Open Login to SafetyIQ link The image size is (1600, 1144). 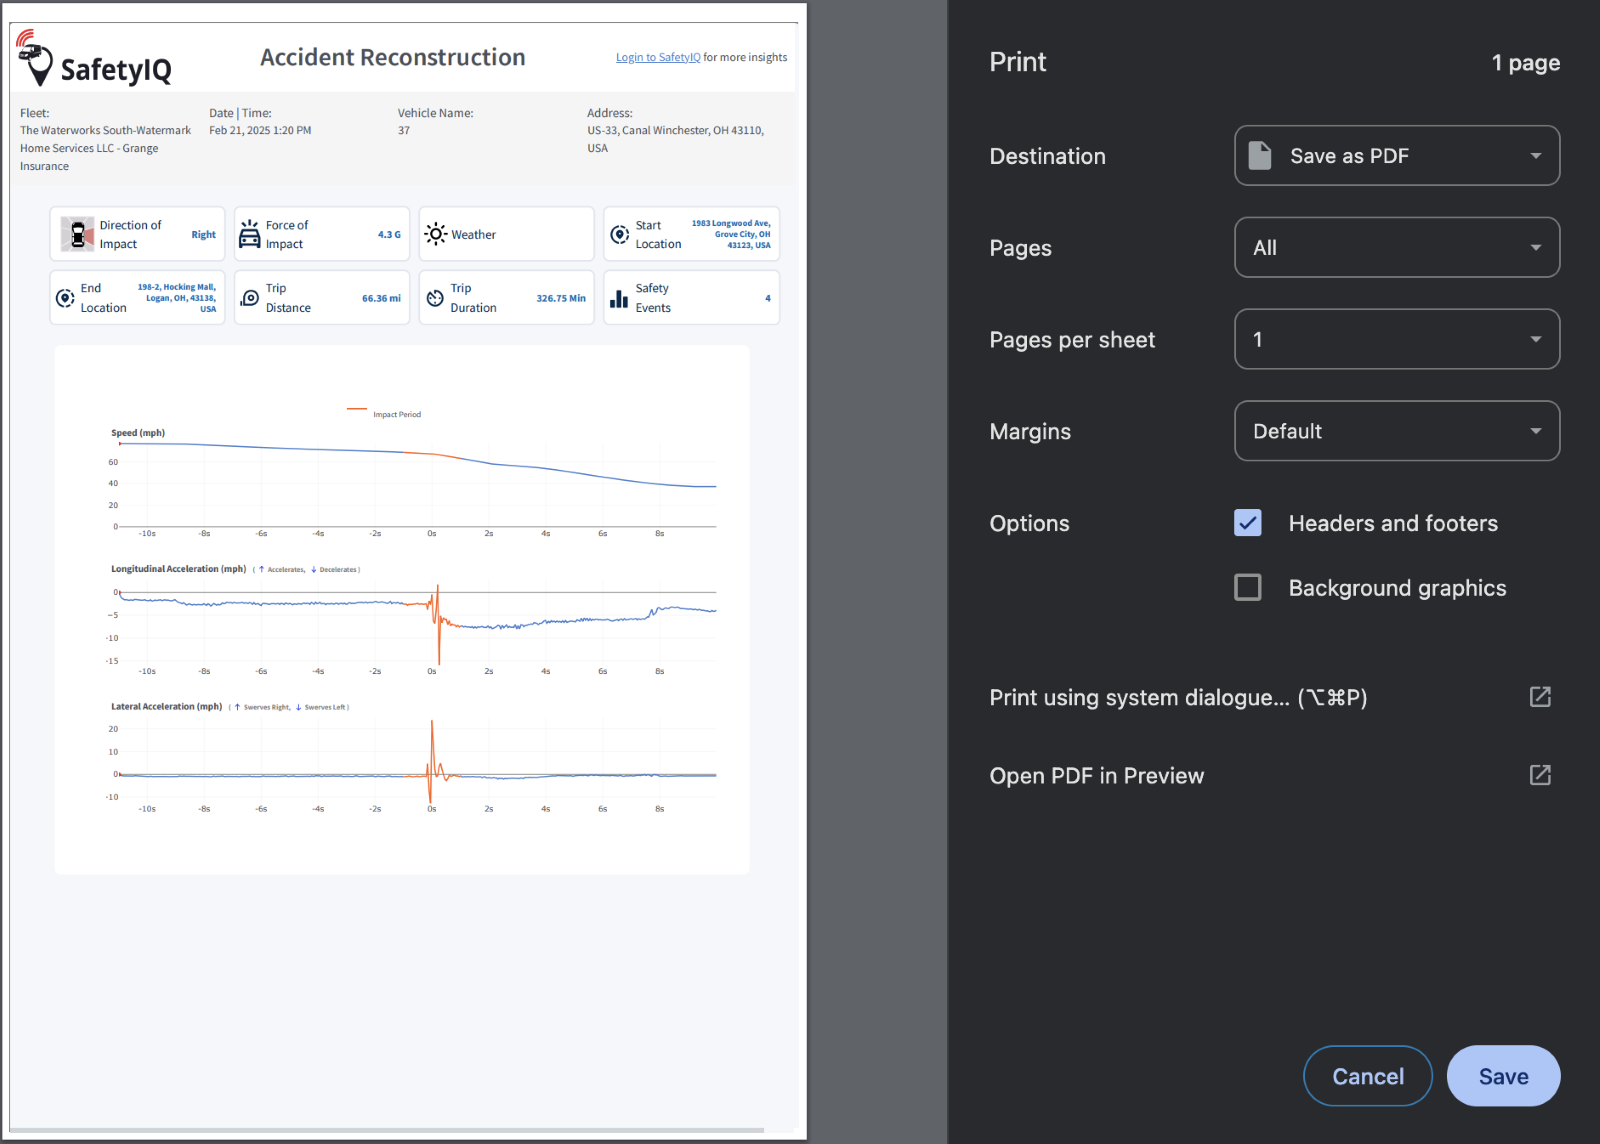pos(658,57)
